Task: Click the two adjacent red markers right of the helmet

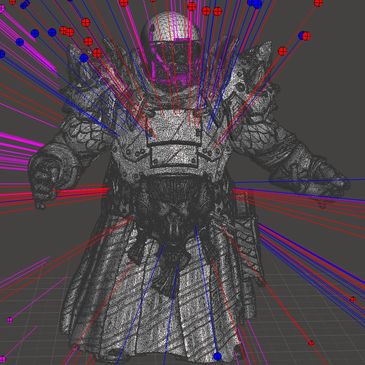Action: (x=212, y=11)
